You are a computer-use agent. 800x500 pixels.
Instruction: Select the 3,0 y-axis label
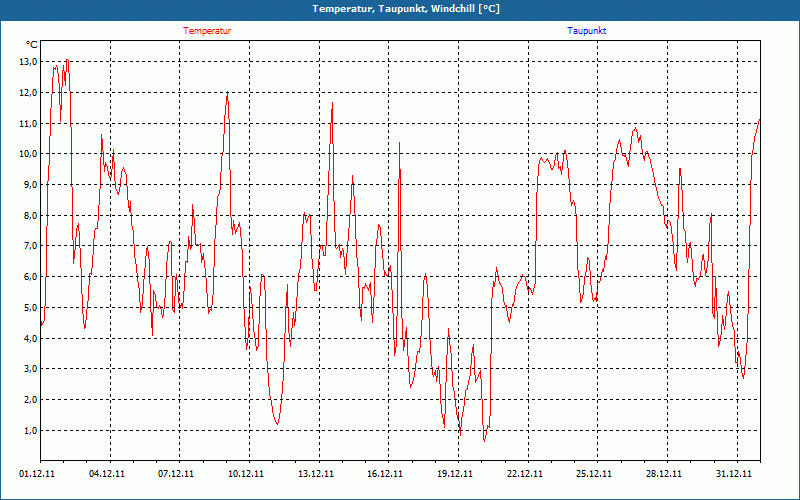pyautogui.click(x=31, y=369)
